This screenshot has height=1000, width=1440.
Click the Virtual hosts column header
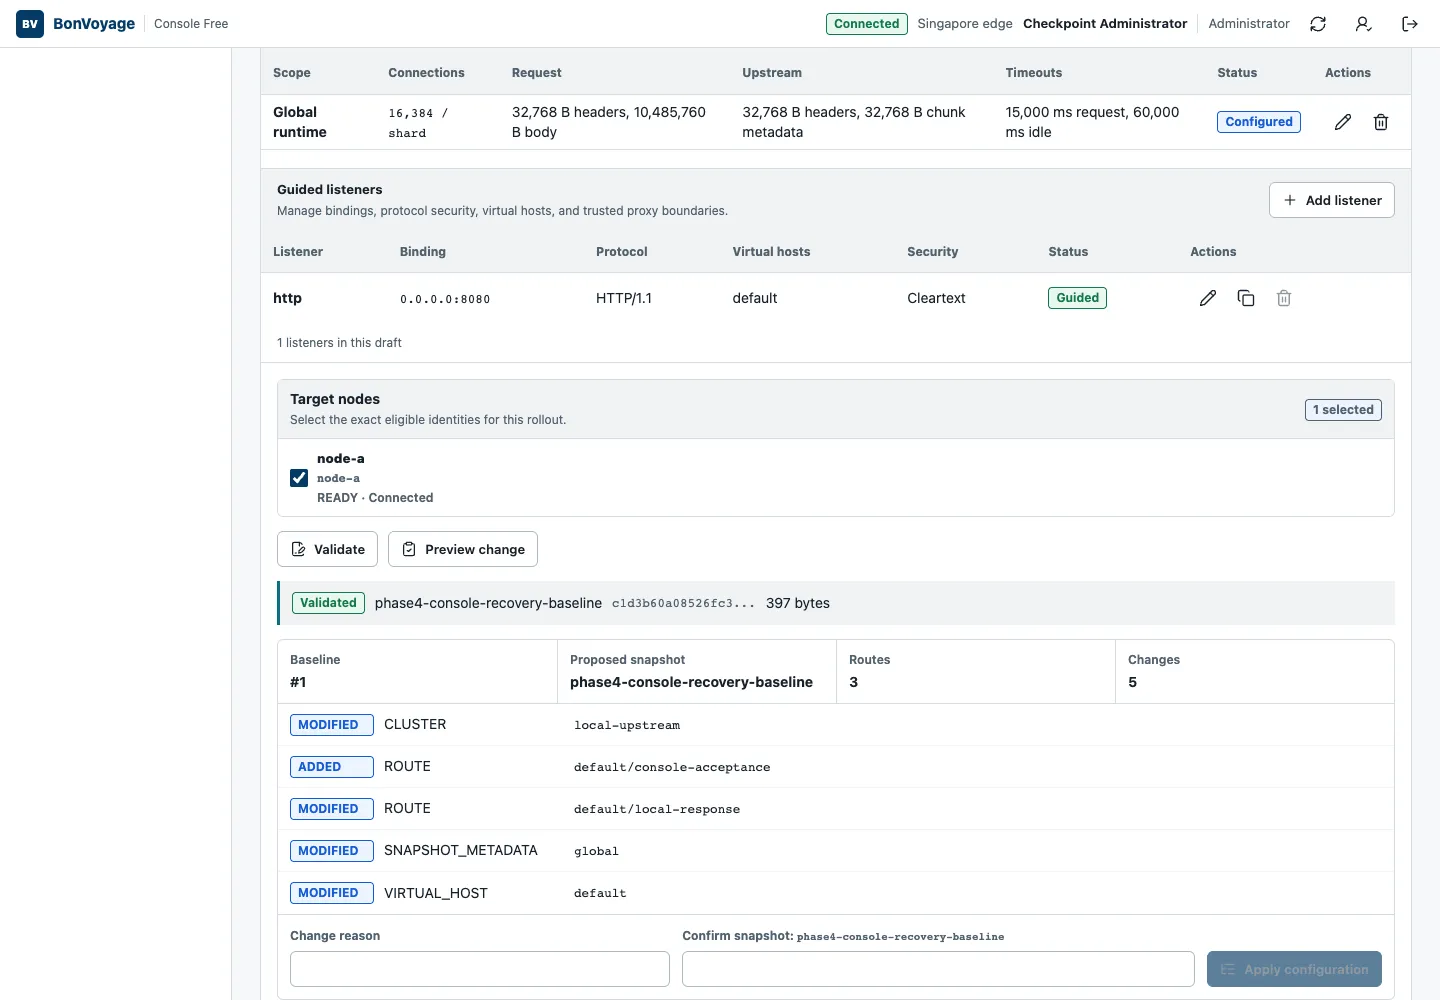click(x=771, y=252)
